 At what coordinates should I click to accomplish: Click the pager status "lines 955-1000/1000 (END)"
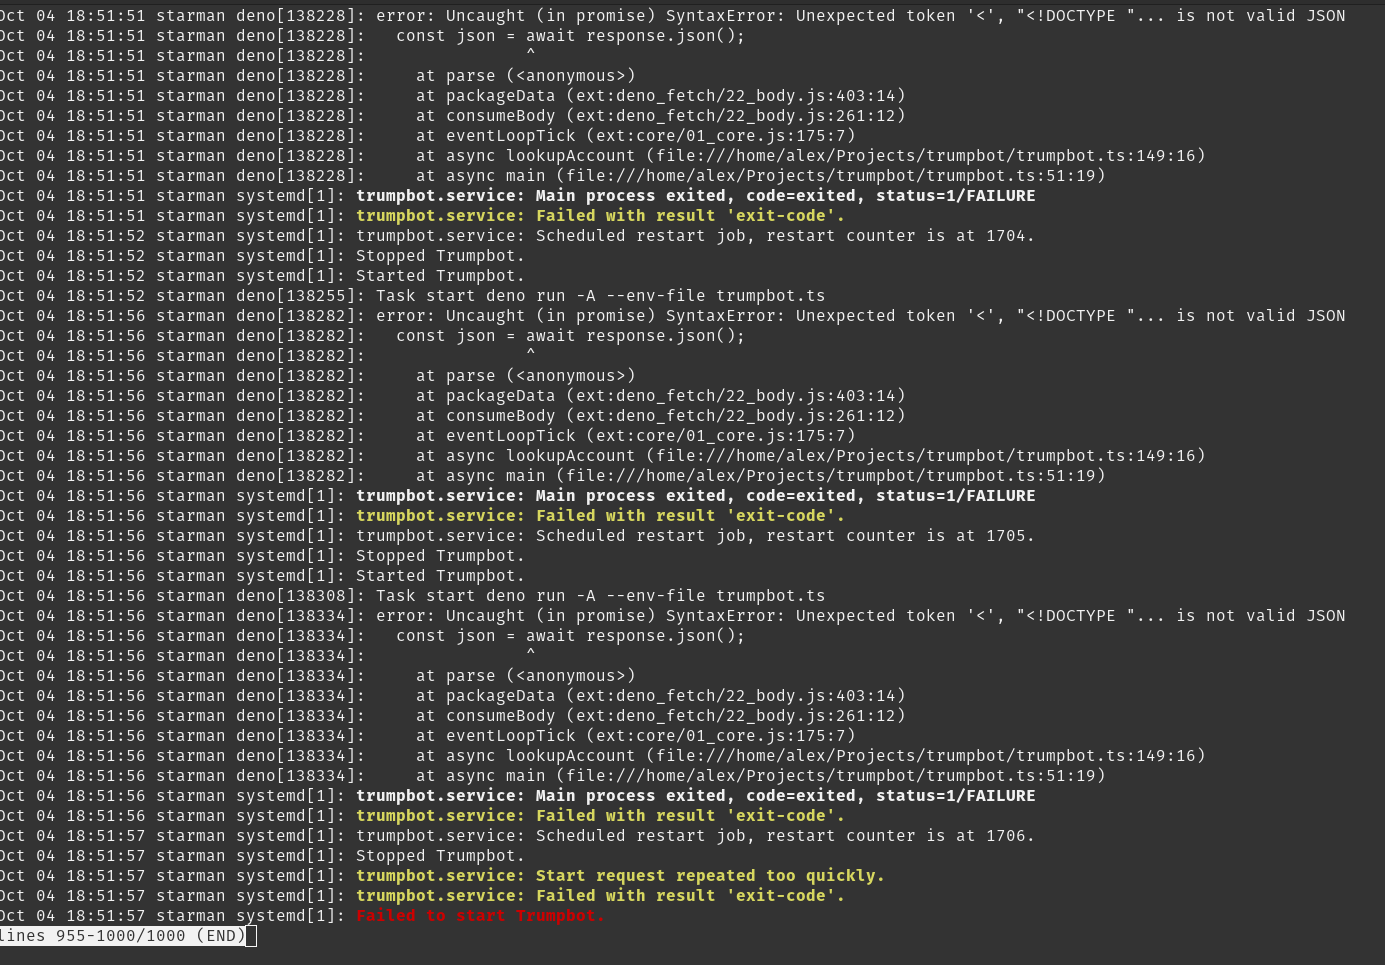(122, 936)
